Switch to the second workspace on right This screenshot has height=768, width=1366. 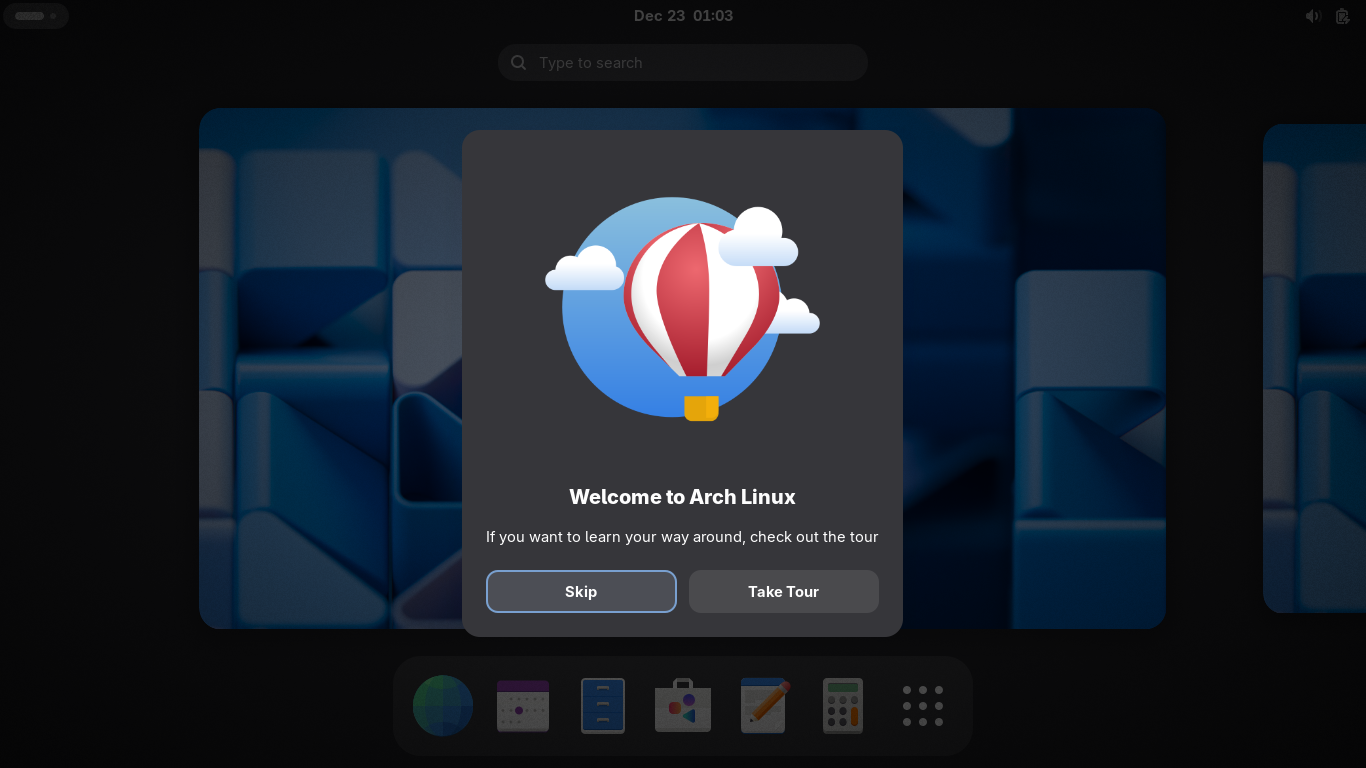[x=1314, y=368]
